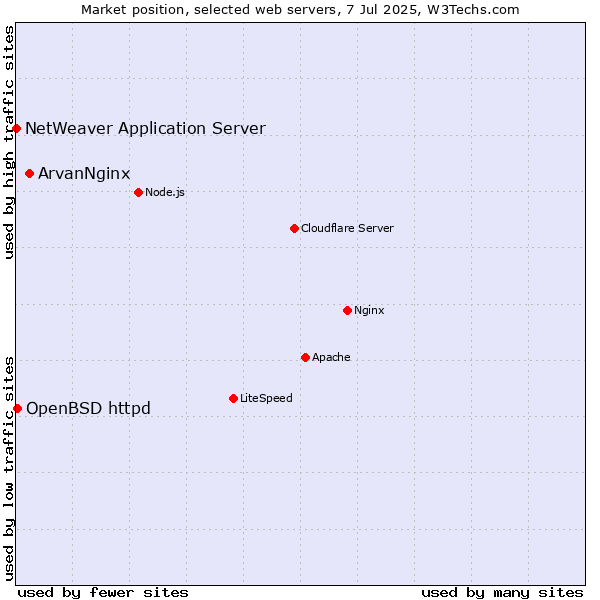The height and width of the screenshot is (600, 600).
Task: Click 'used by high traffic sites' axis label
Action: [9, 142]
